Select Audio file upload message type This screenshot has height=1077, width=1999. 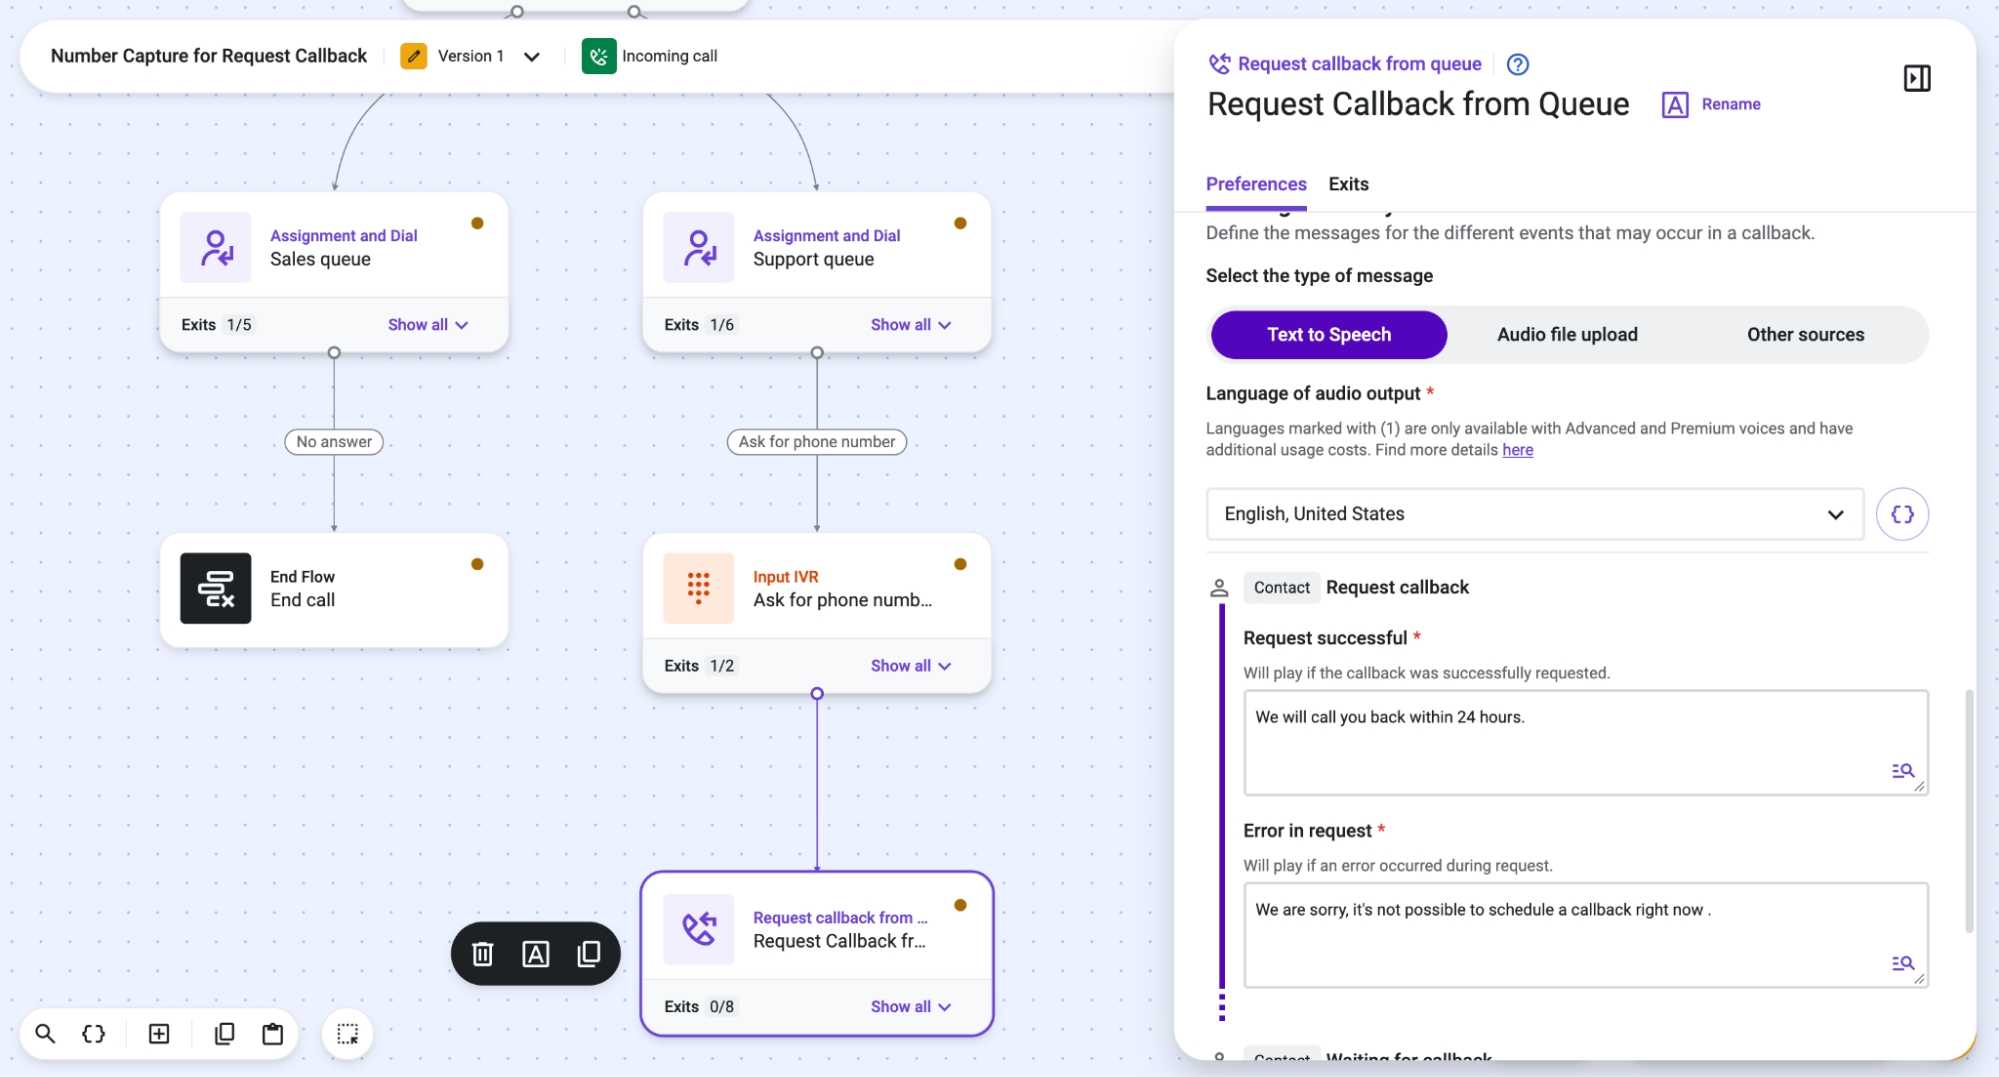[x=1566, y=335]
